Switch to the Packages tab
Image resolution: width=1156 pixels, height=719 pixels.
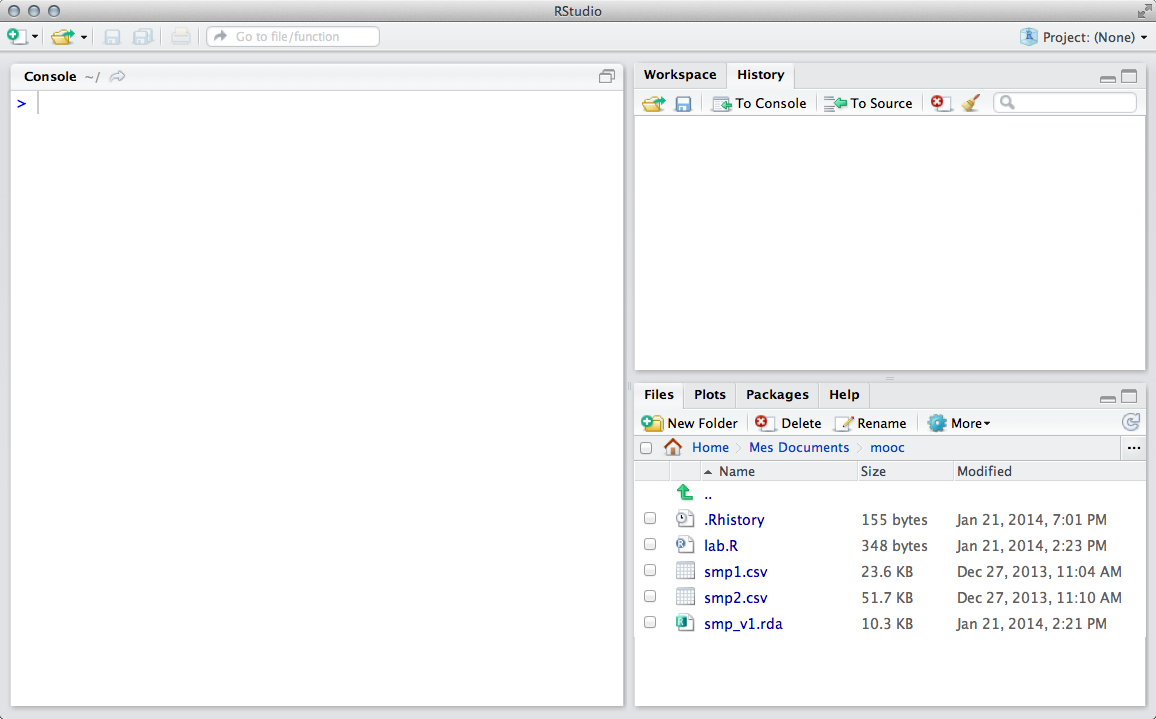pyautogui.click(x=777, y=395)
